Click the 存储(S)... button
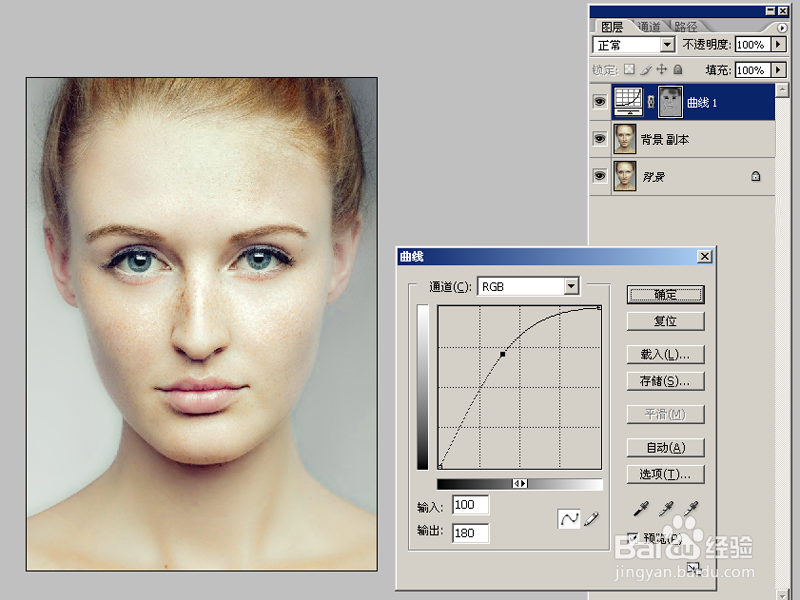This screenshot has width=800, height=600. tap(665, 381)
